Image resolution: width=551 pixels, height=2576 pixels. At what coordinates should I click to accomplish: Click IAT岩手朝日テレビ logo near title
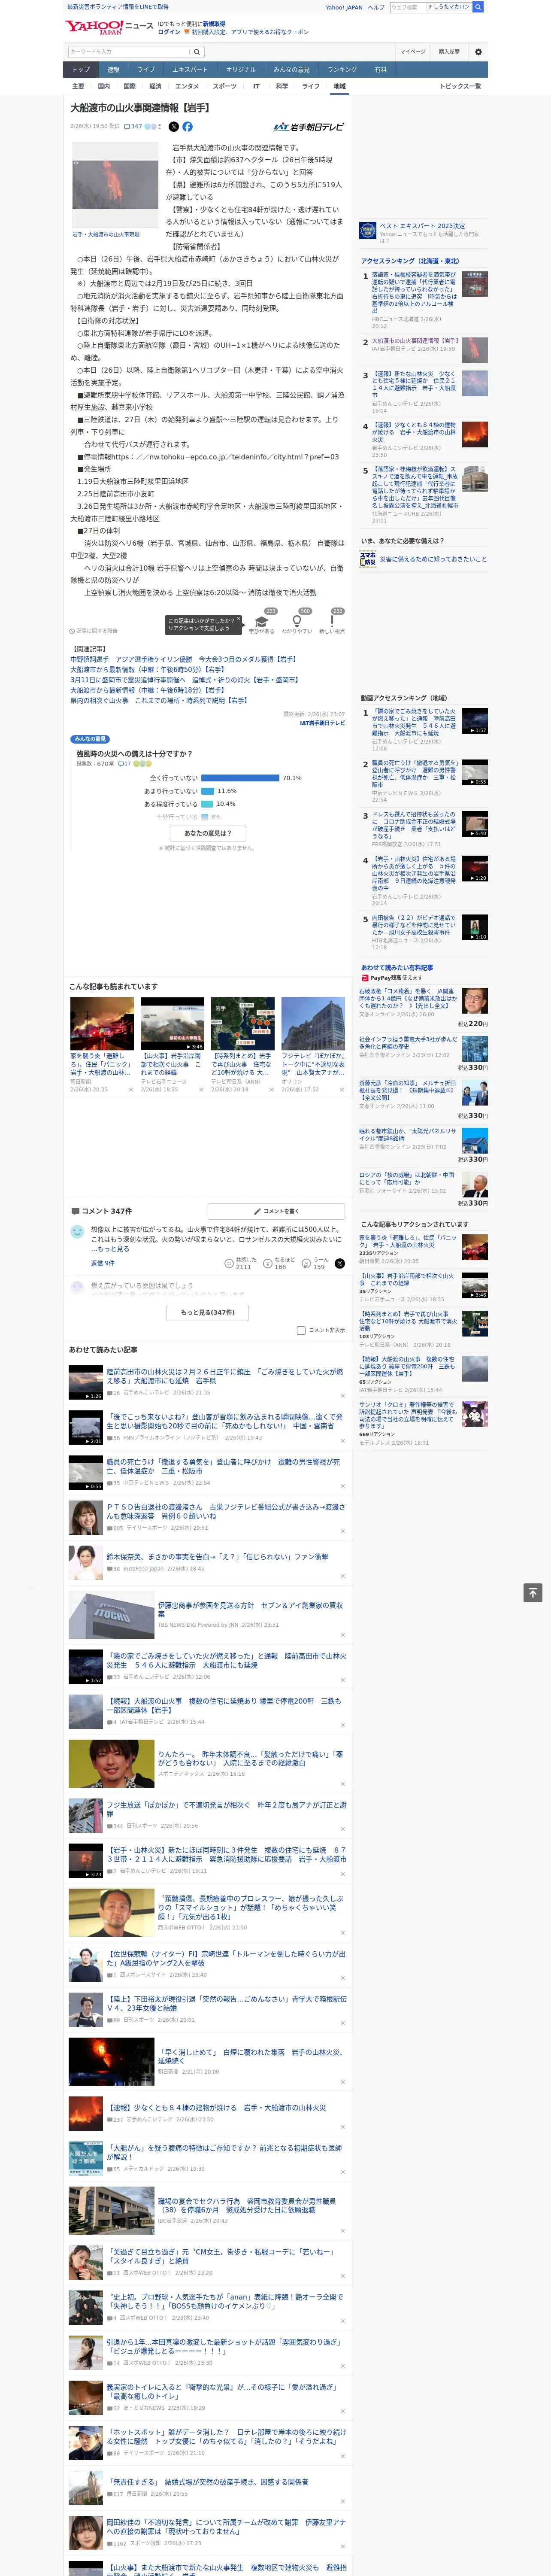point(308,127)
